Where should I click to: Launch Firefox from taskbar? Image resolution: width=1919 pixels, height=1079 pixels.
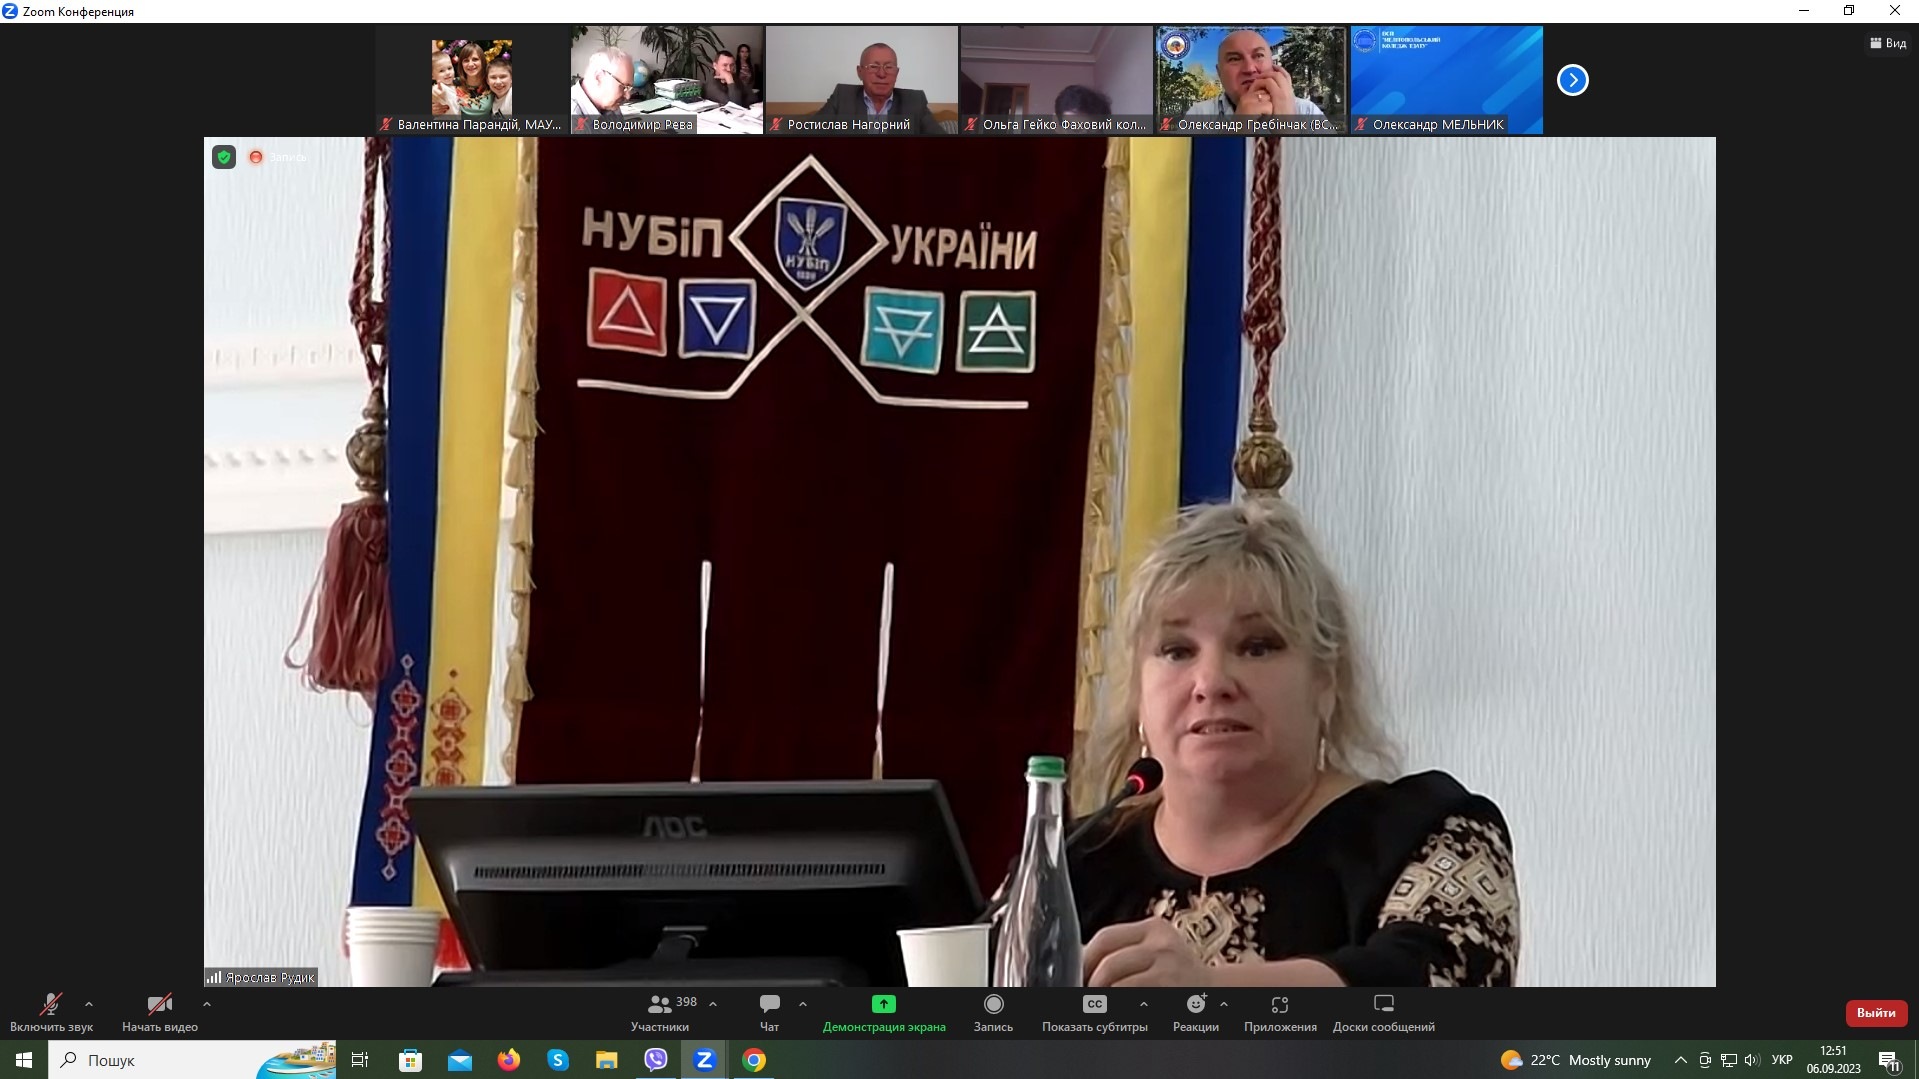[x=508, y=1060]
